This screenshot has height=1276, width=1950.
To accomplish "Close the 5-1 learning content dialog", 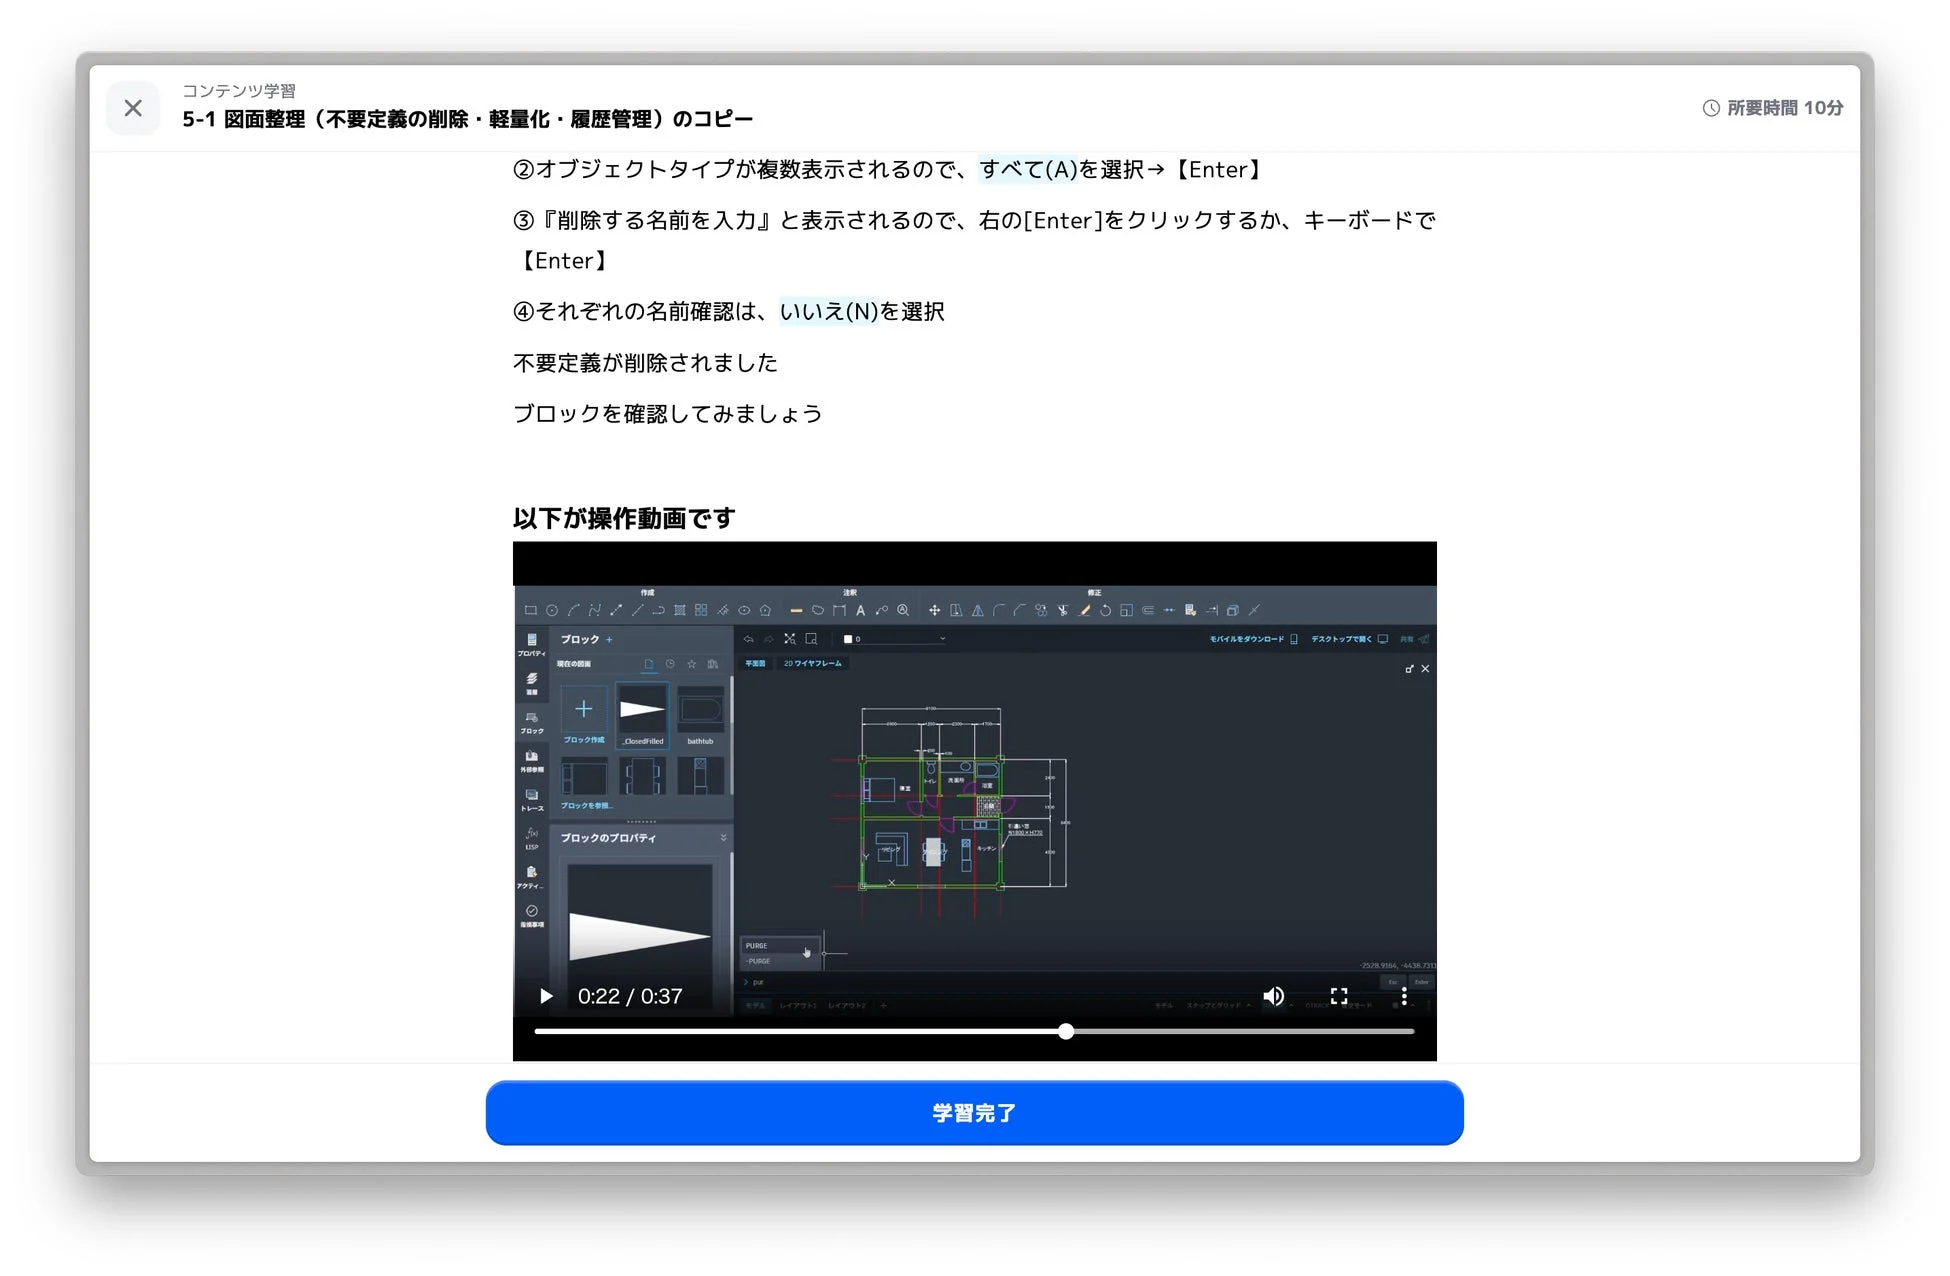I will click(x=133, y=108).
